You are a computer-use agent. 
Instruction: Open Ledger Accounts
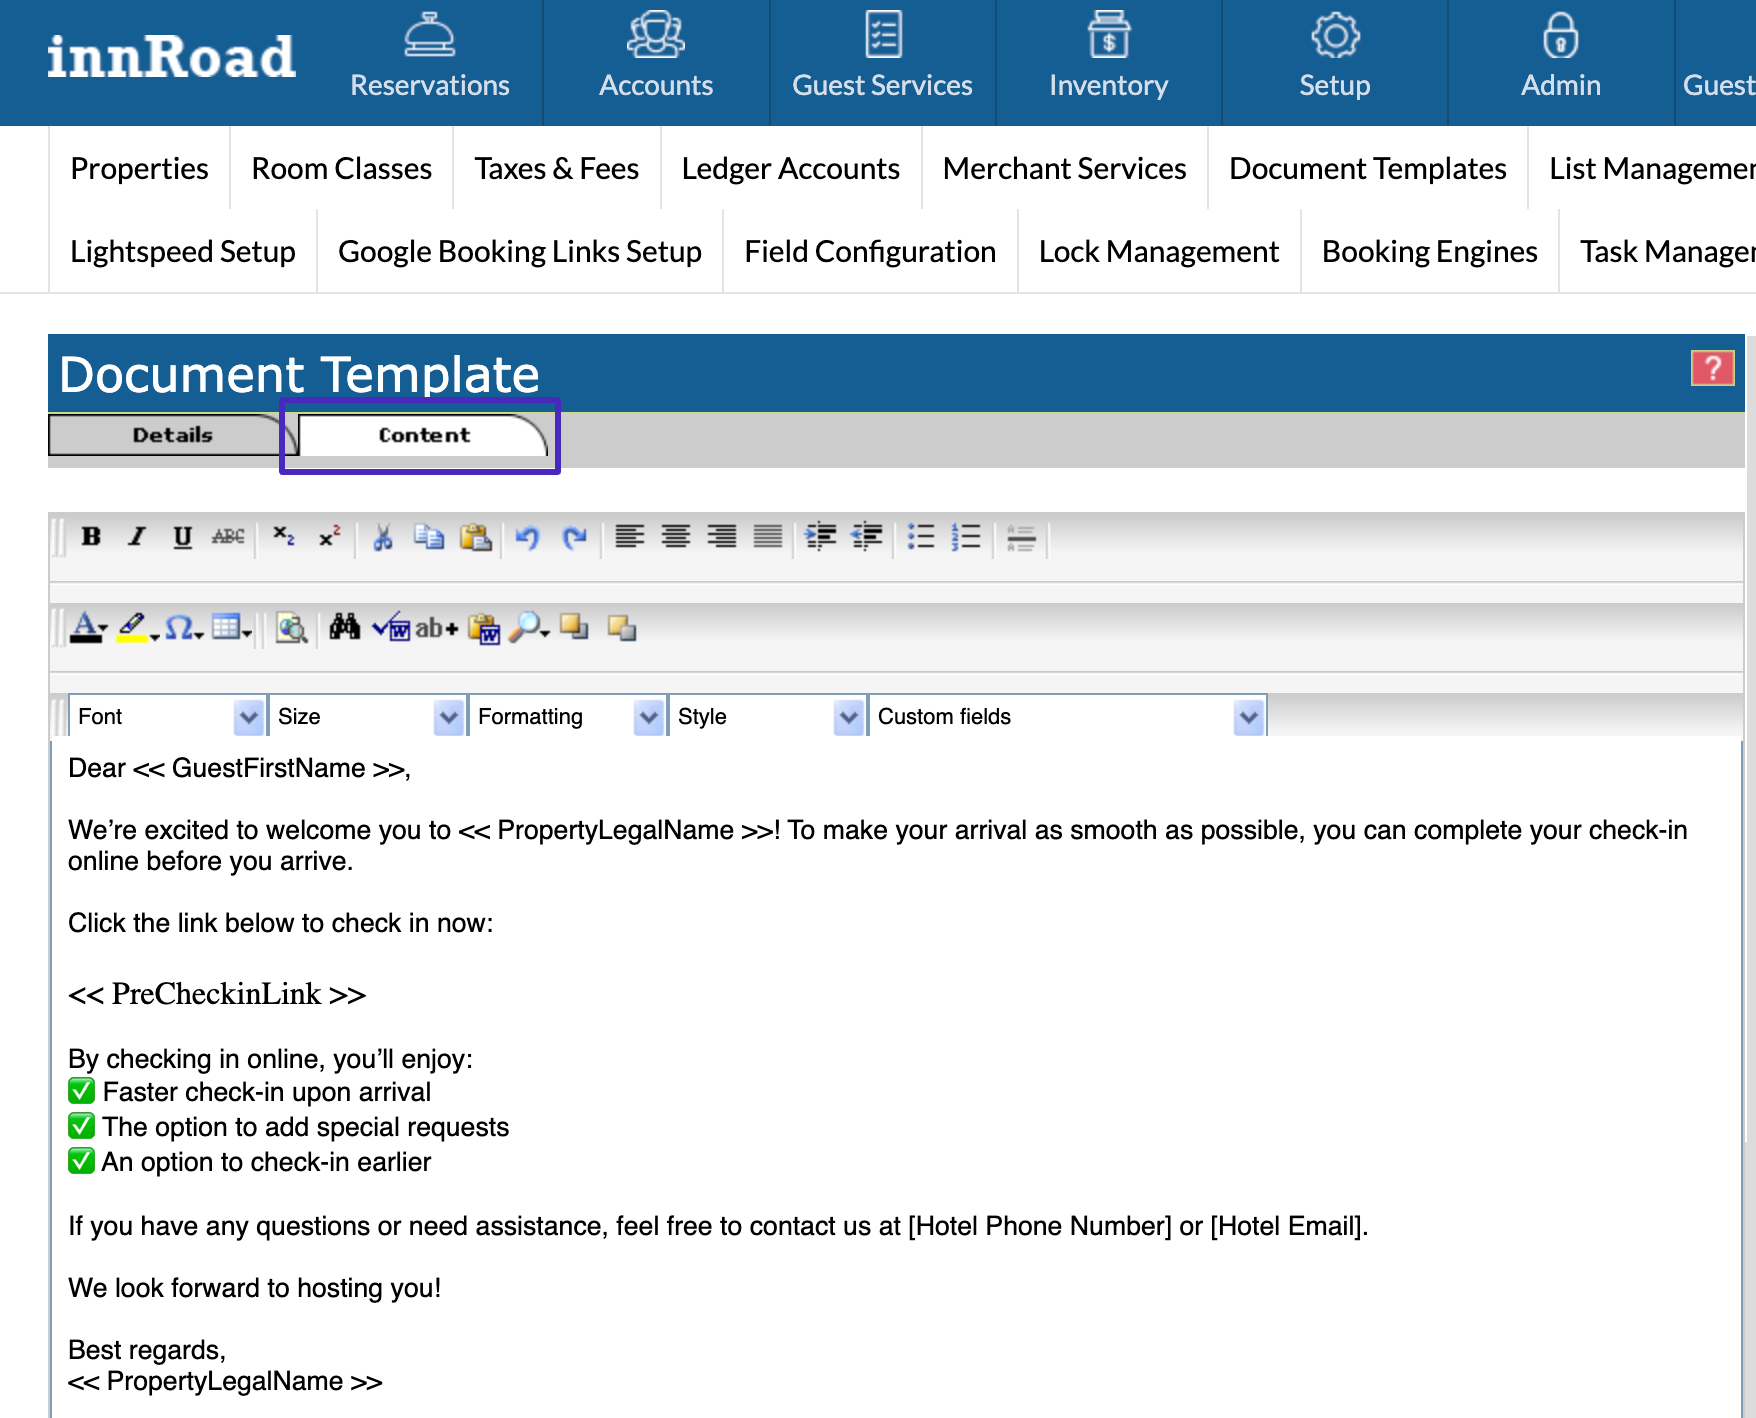point(790,168)
